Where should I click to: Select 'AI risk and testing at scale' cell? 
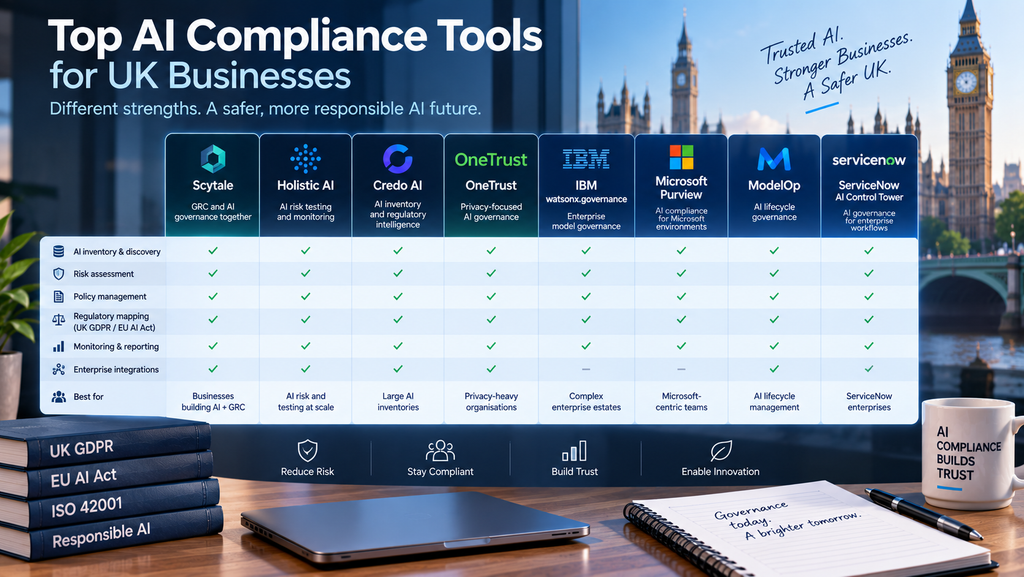[x=306, y=401]
